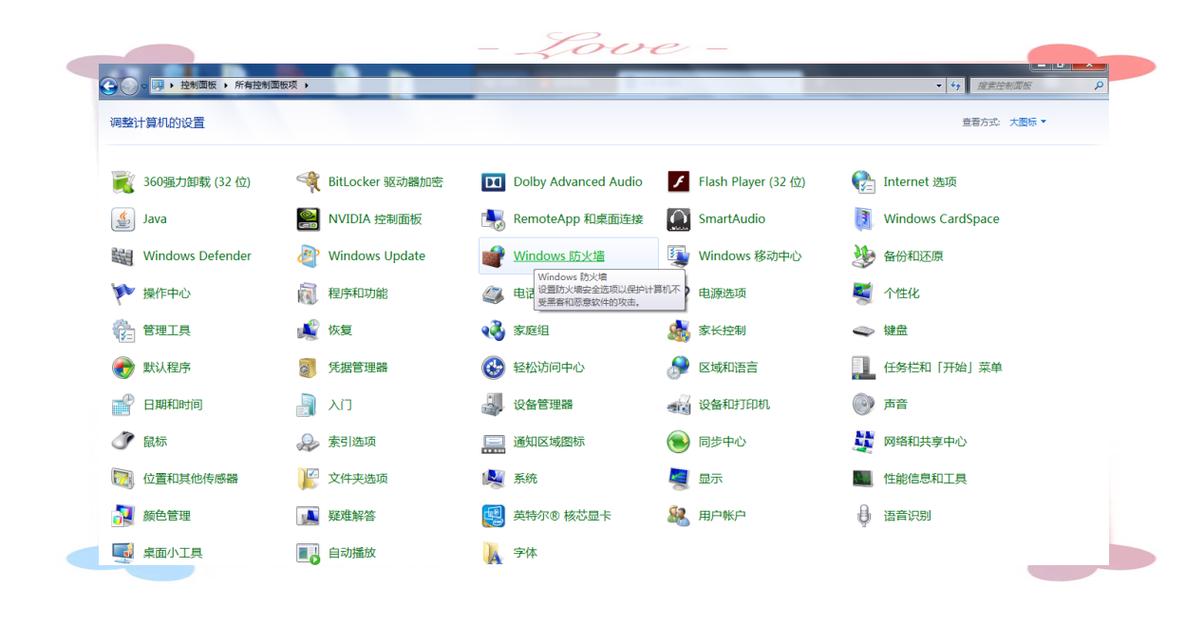The width and height of the screenshot is (1204, 625).
Task: Open the 查看方式 大图标 dropdown
Action: [x=1027, y=122]
